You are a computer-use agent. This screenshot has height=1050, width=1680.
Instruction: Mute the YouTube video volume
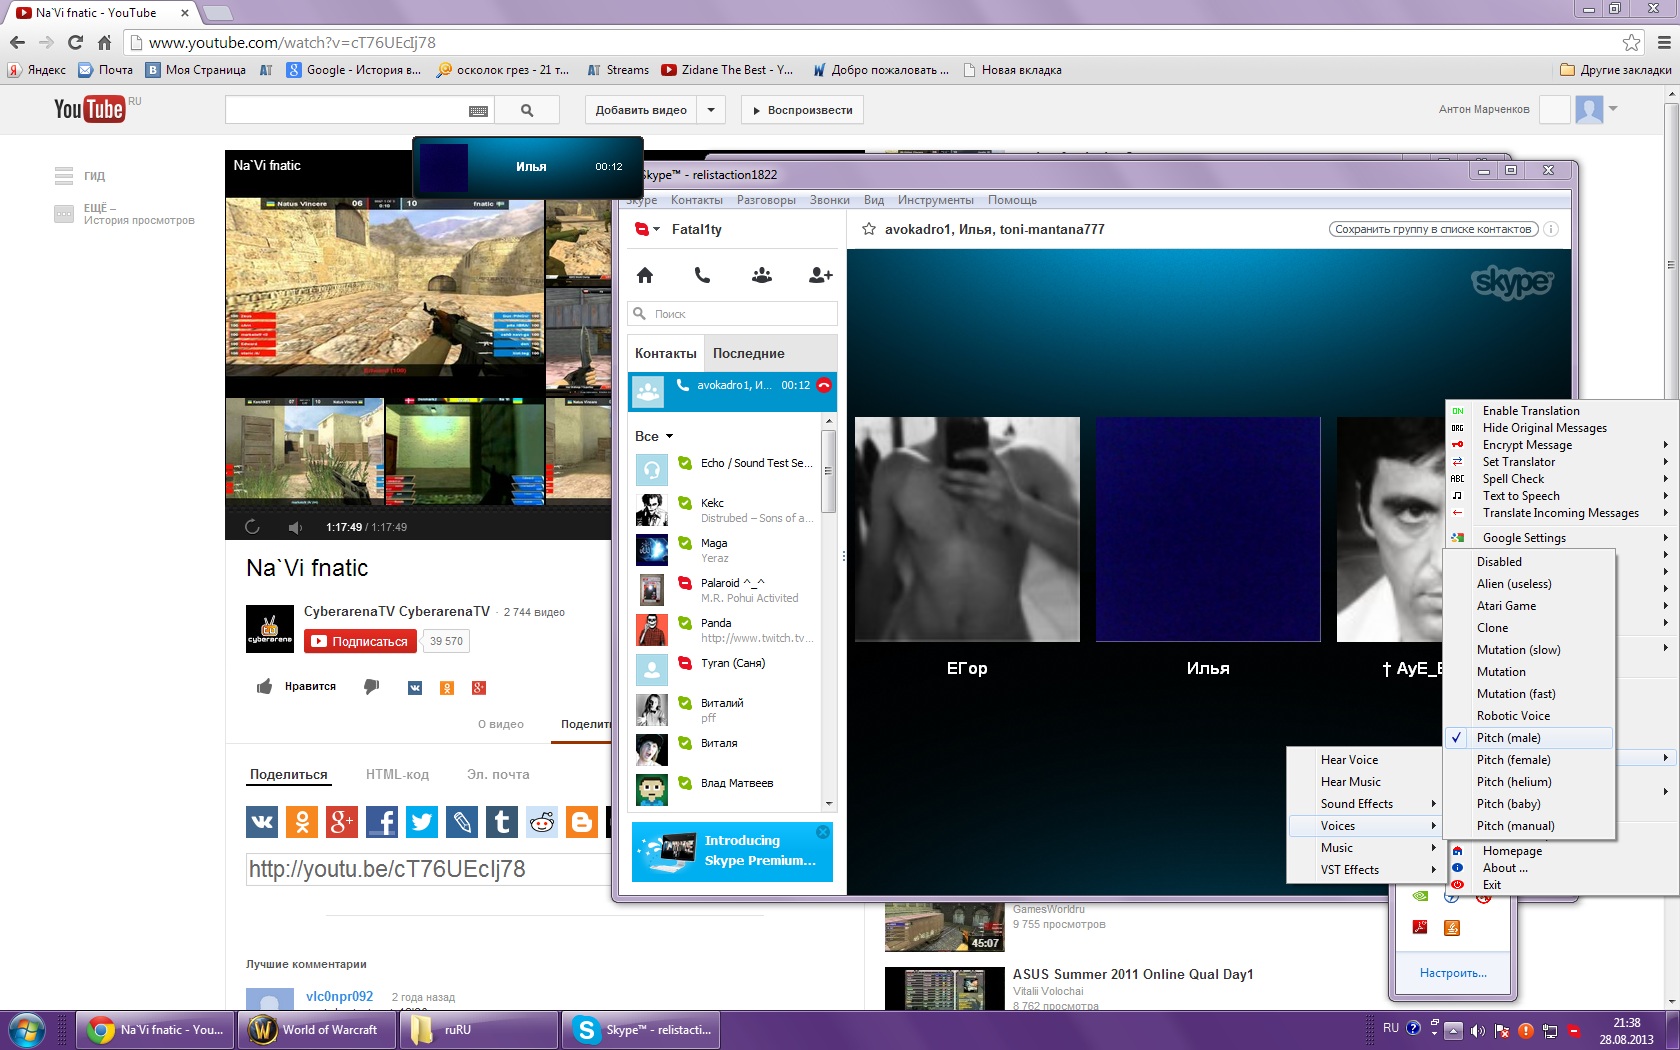(295, 527)
